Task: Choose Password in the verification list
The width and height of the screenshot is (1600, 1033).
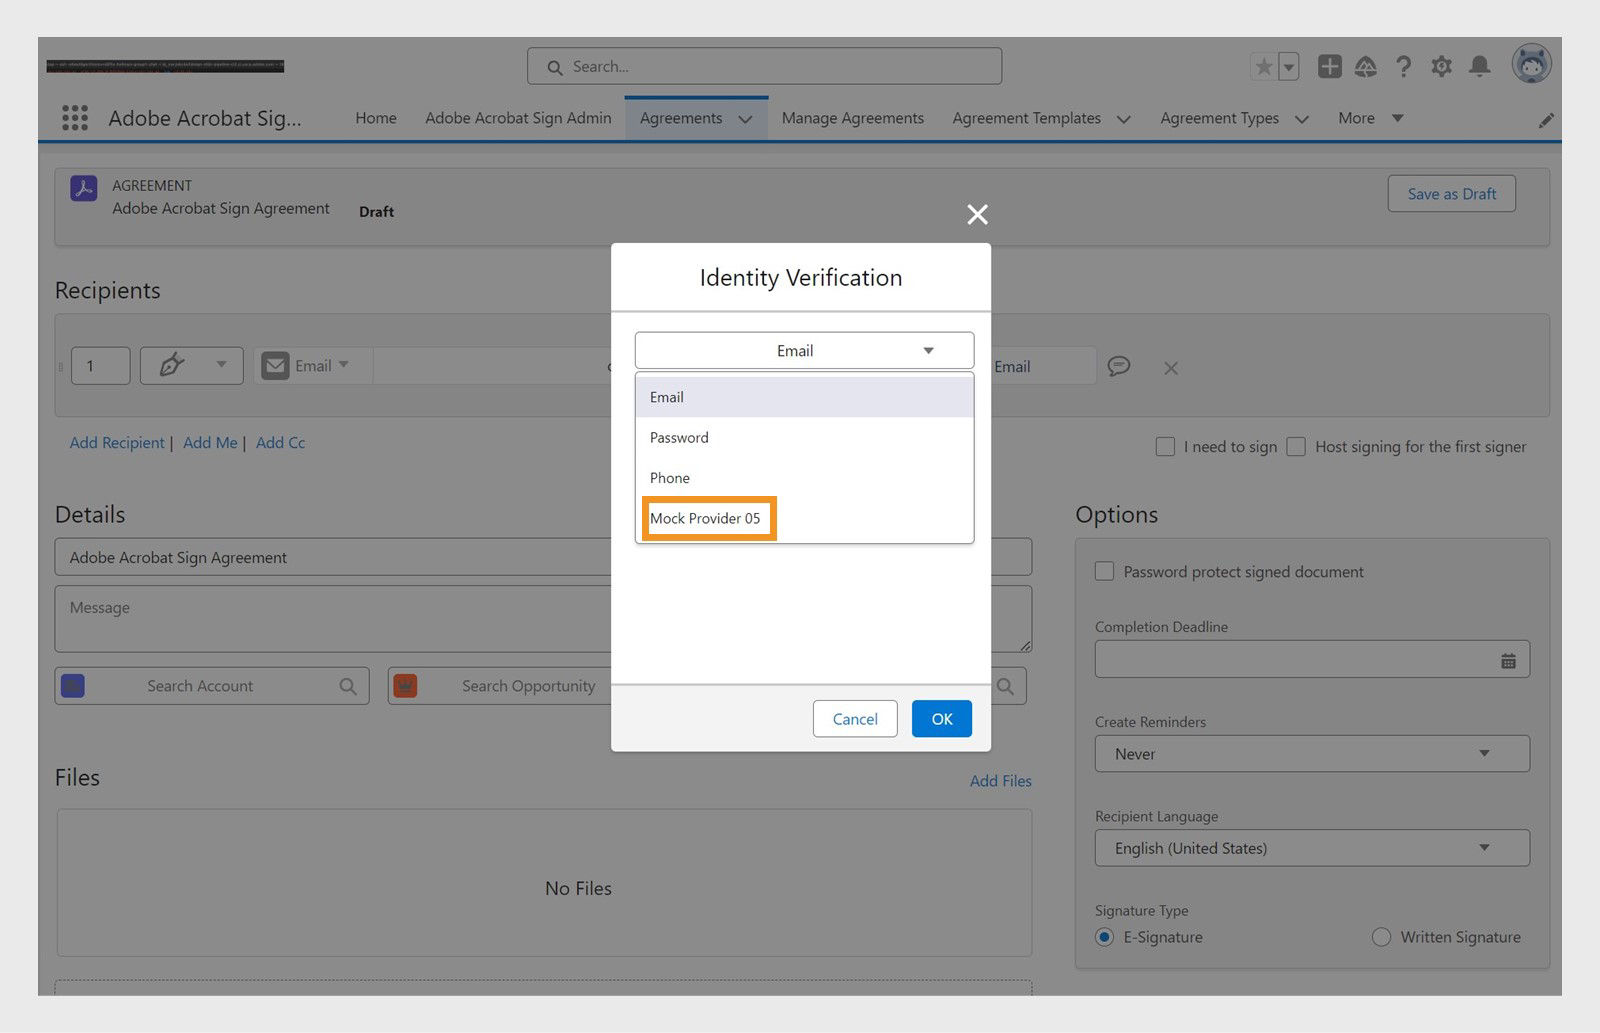Action: [x=804, y=437]
